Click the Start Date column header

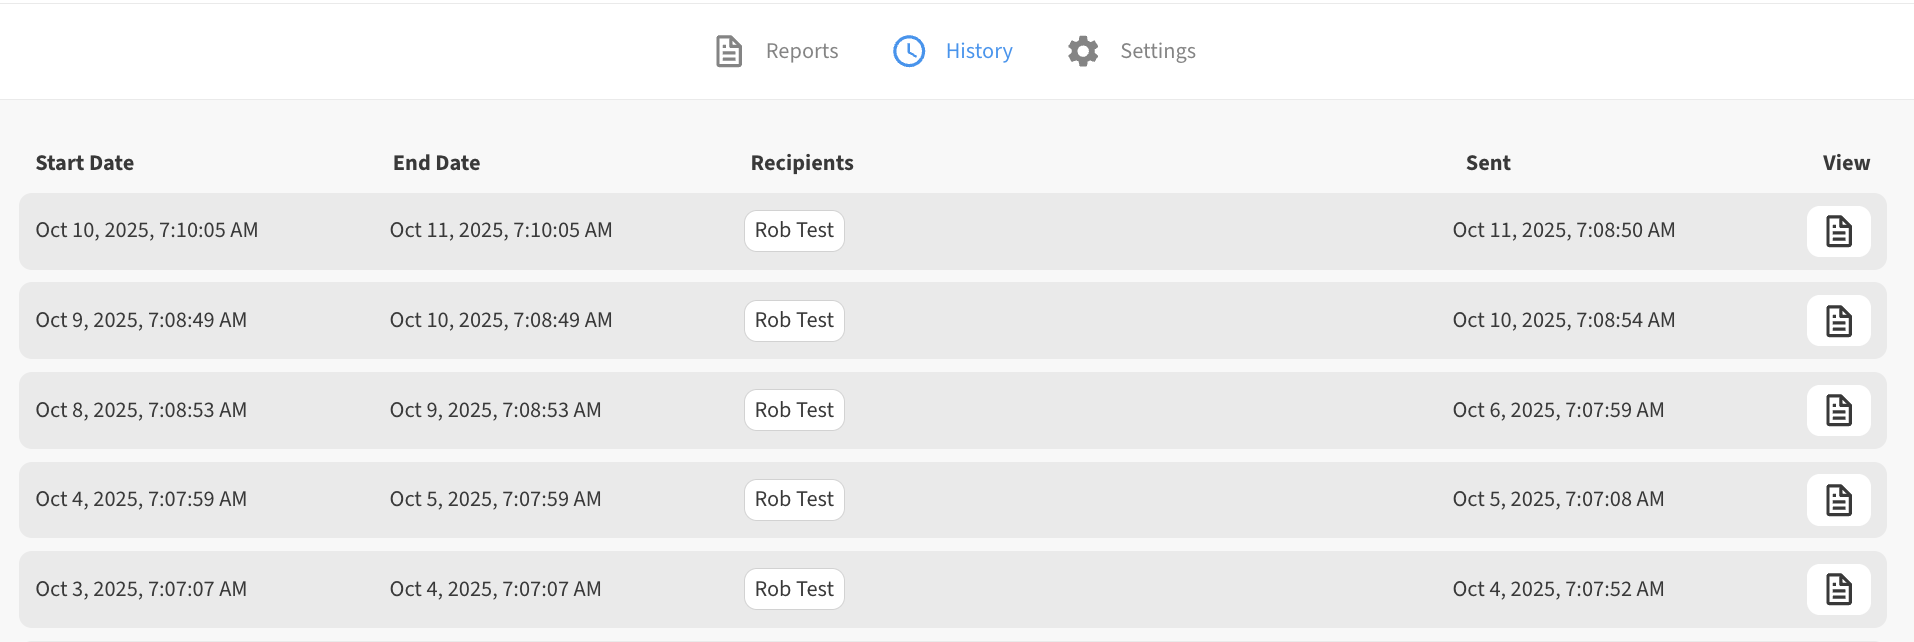click(x=85, y=163)
